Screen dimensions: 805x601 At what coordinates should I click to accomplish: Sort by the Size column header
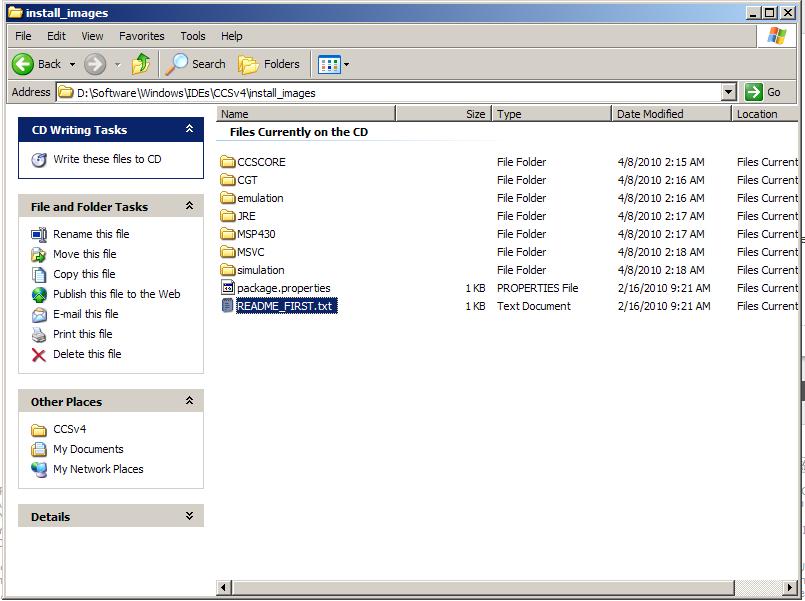(x=444, y=114)
